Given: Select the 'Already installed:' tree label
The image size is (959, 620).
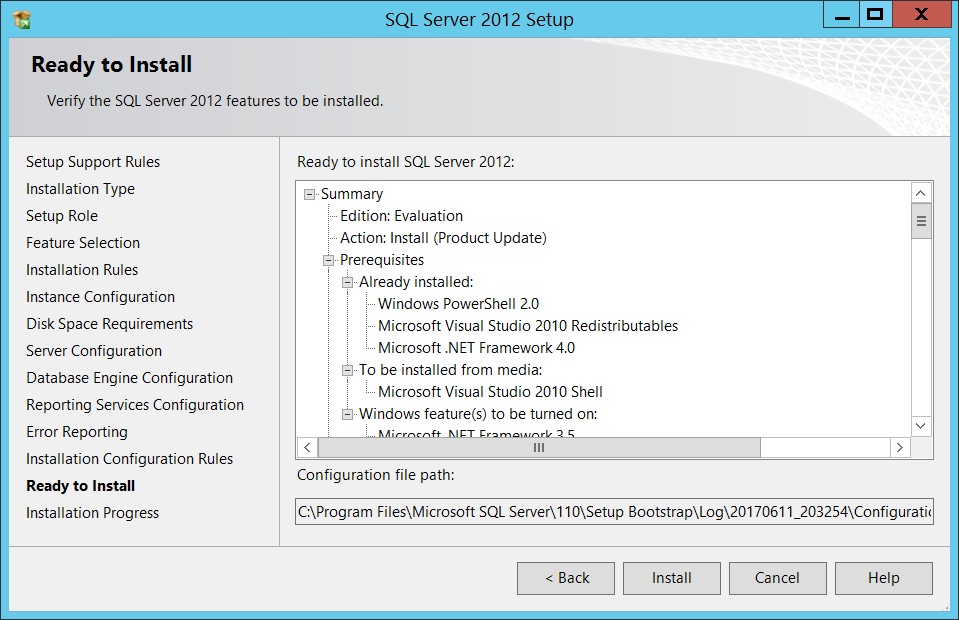Looking at the screenshot, I should (x=416, y=282).
